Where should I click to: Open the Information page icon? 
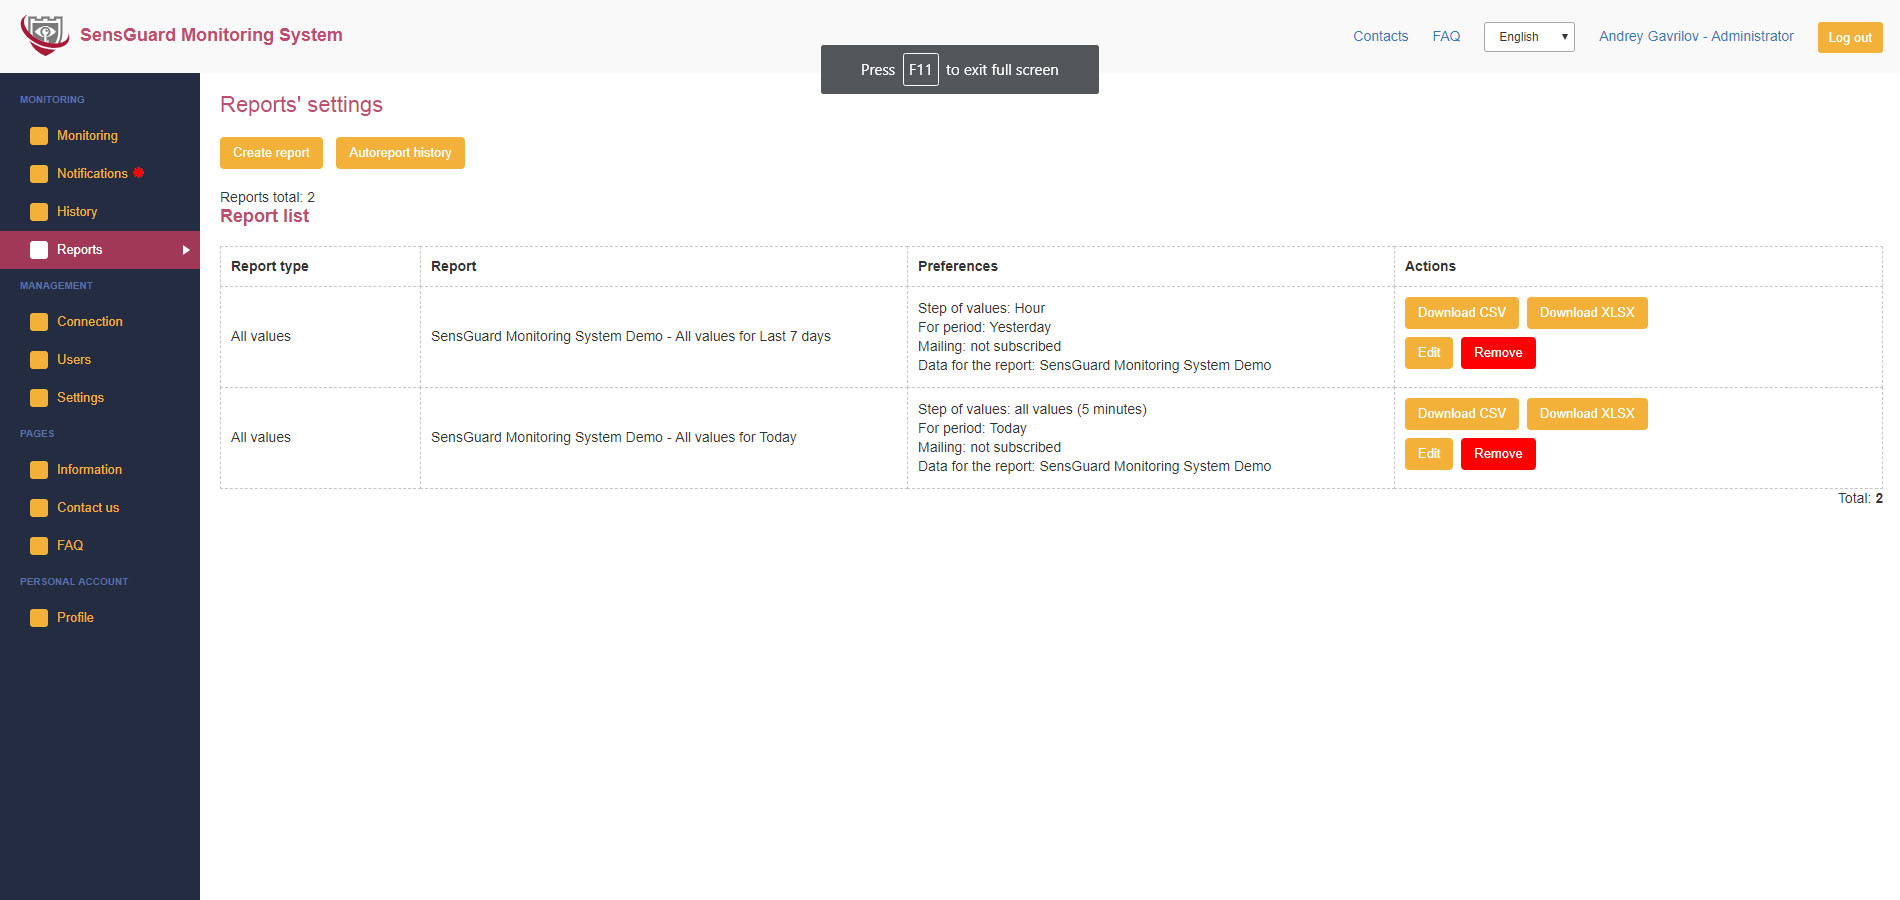(39, 469)
